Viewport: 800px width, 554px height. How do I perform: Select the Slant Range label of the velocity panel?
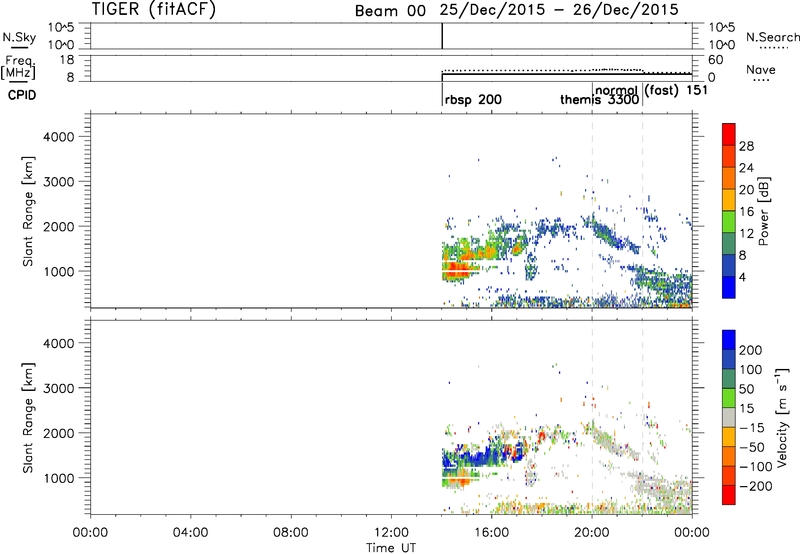28,418
